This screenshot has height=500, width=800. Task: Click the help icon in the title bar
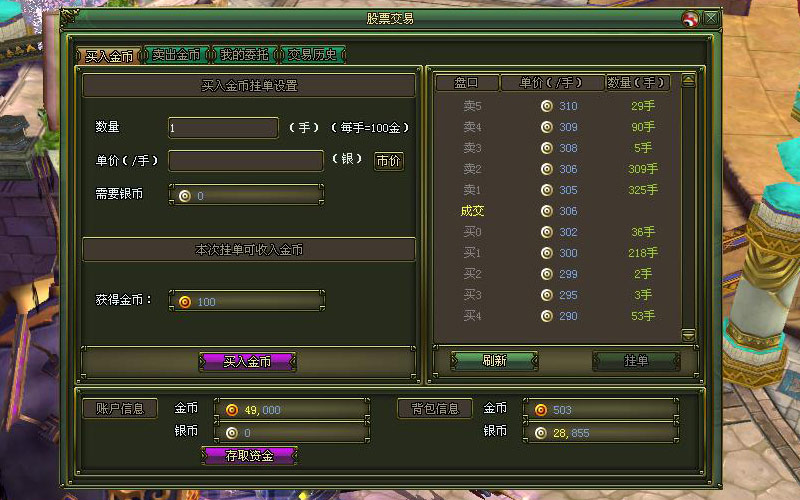pyautogui.click(x=690, y=18)
